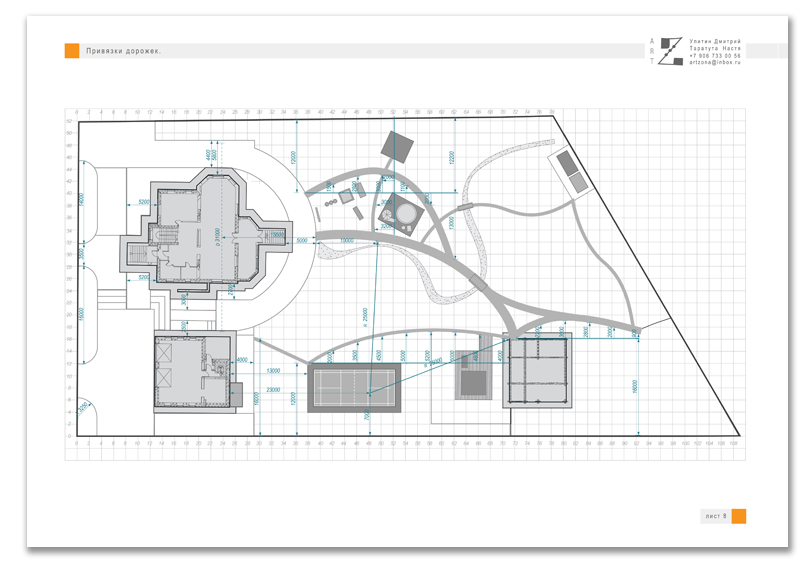Screen dimensions: 812x572
Task: Click the "4000" dimension beside the garage
Action: 242,360
